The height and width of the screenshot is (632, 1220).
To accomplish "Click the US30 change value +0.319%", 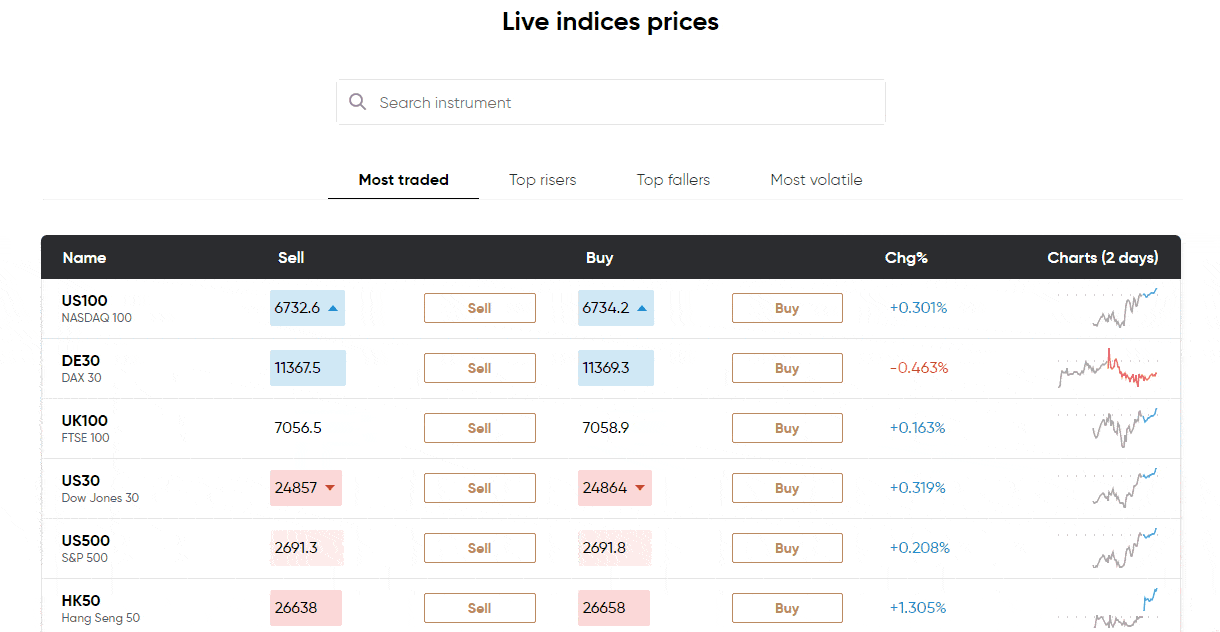I will click(918, 488).
